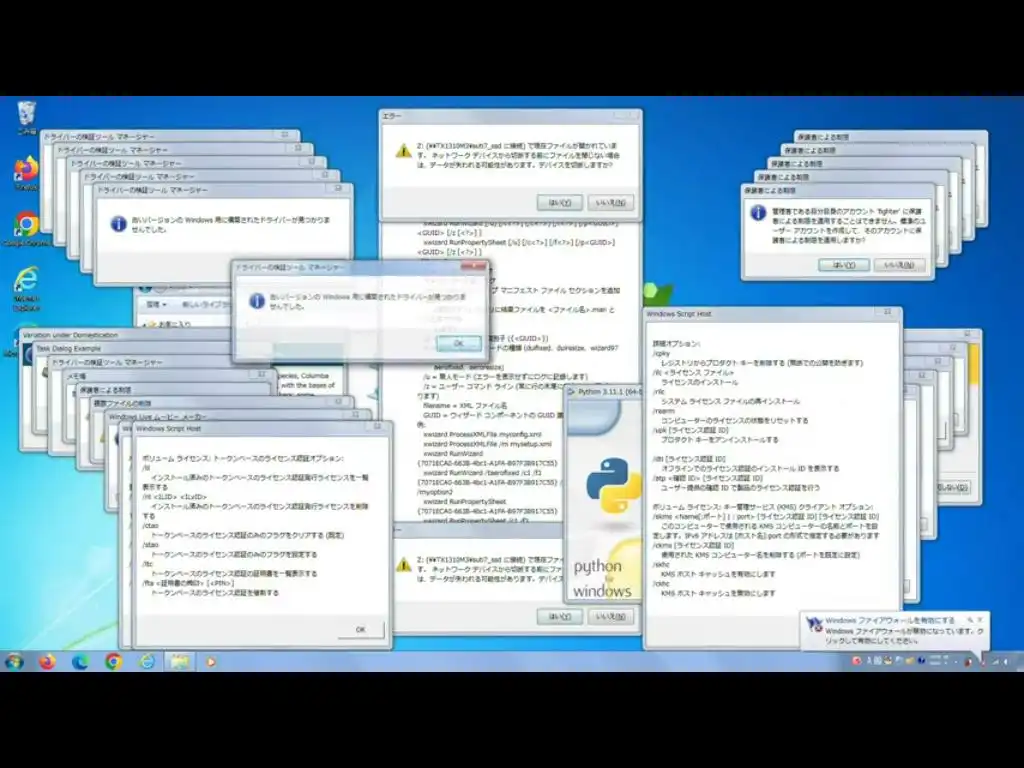Click the Variation under Domestication window title
Viewport: 1024px width, 768px height.
click(70, 335)
